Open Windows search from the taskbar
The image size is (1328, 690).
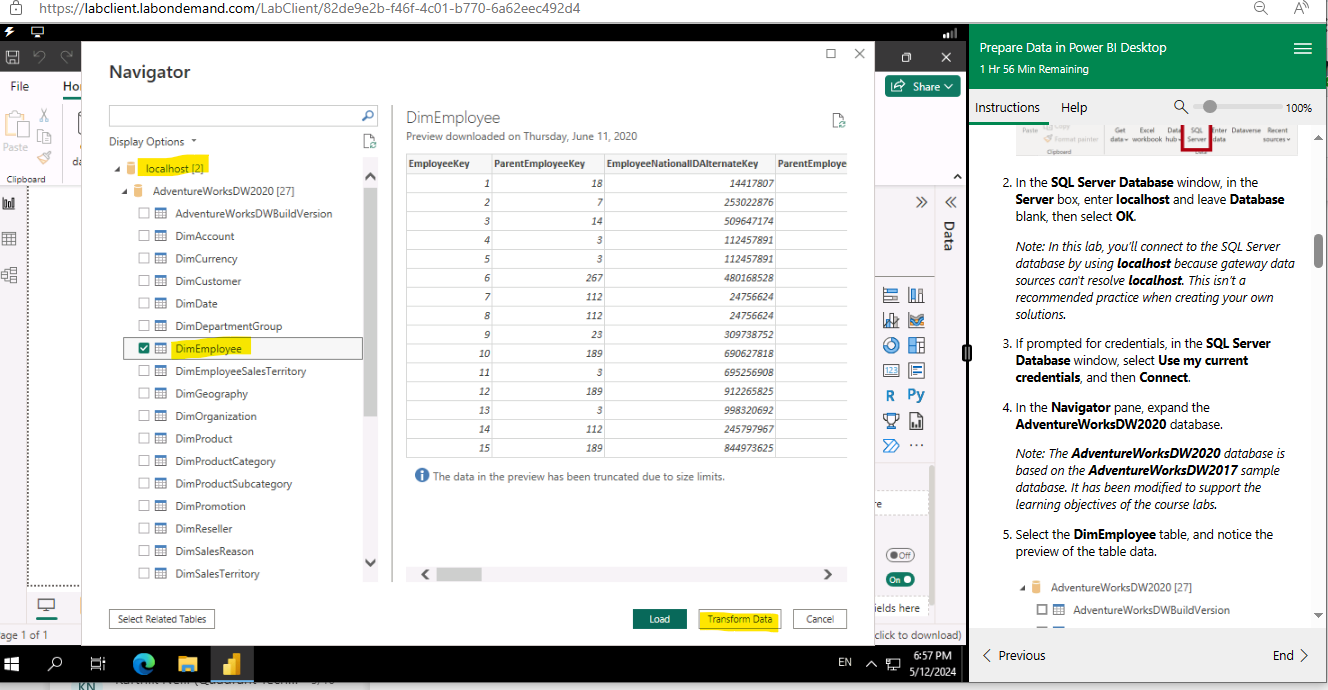click(55, 663)
